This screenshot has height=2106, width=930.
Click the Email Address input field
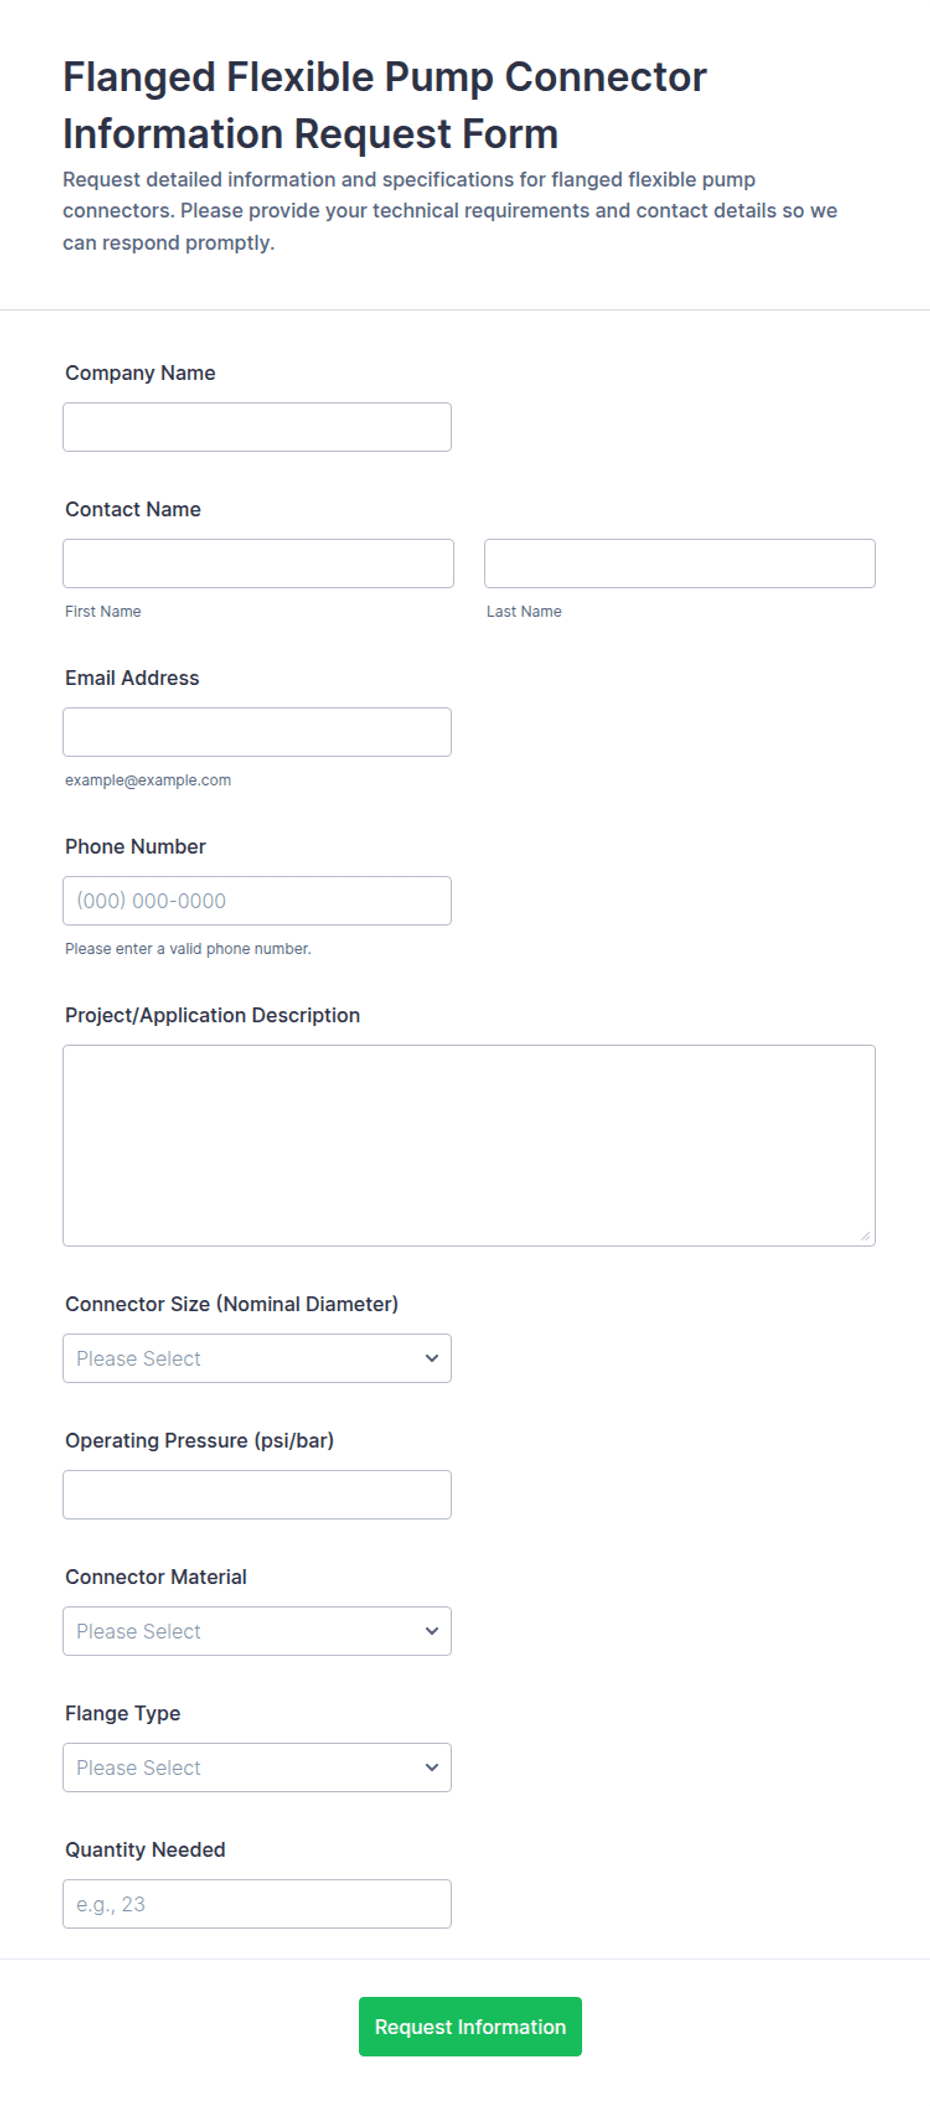click(x=257, y=732)
